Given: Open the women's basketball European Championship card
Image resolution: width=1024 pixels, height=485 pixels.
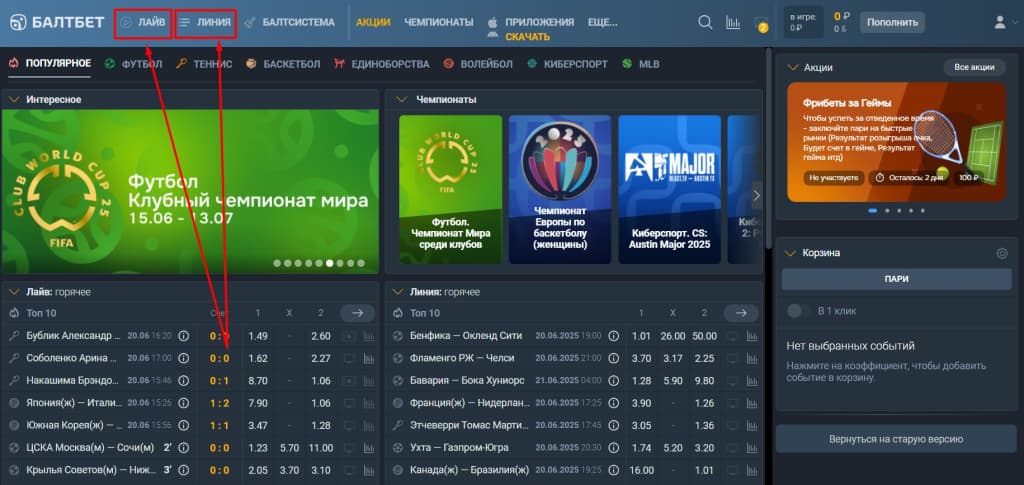Looking at the screenshot, I should click(560, 189).
